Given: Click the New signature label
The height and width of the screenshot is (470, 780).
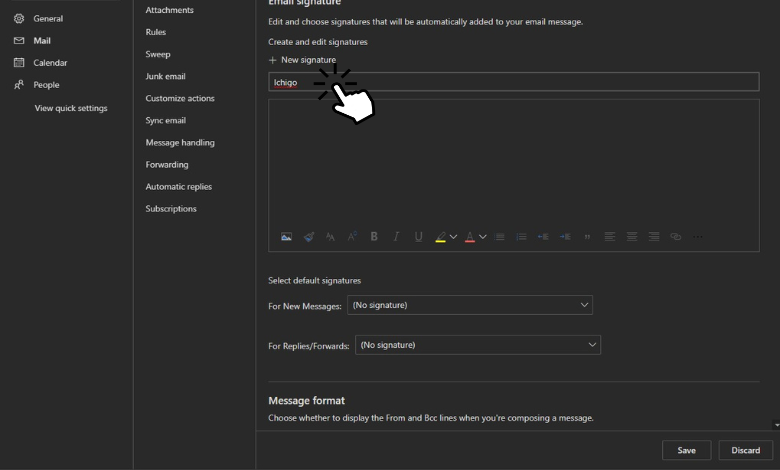Looking at the screenshot, I should tap(308, 60).
